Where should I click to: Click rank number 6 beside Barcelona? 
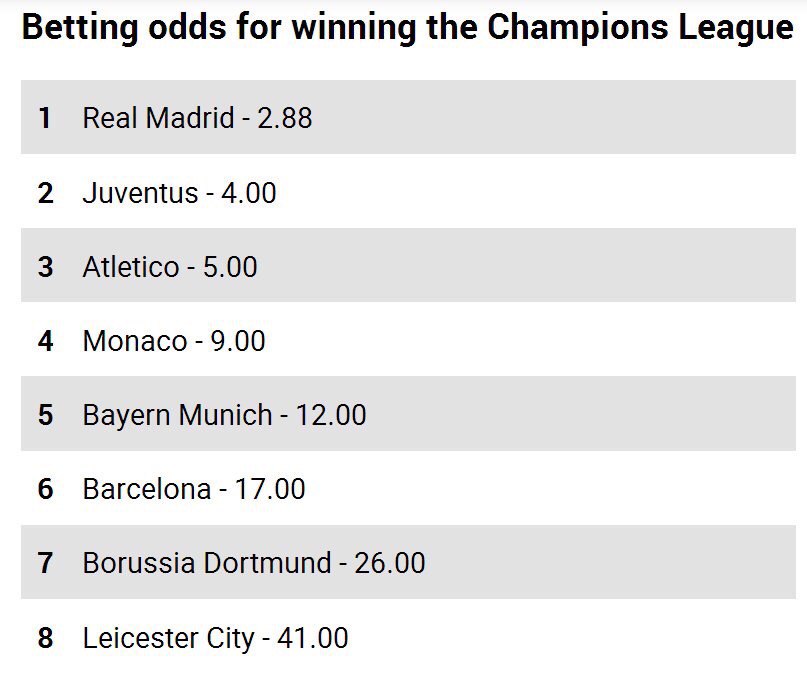[45, 489]
